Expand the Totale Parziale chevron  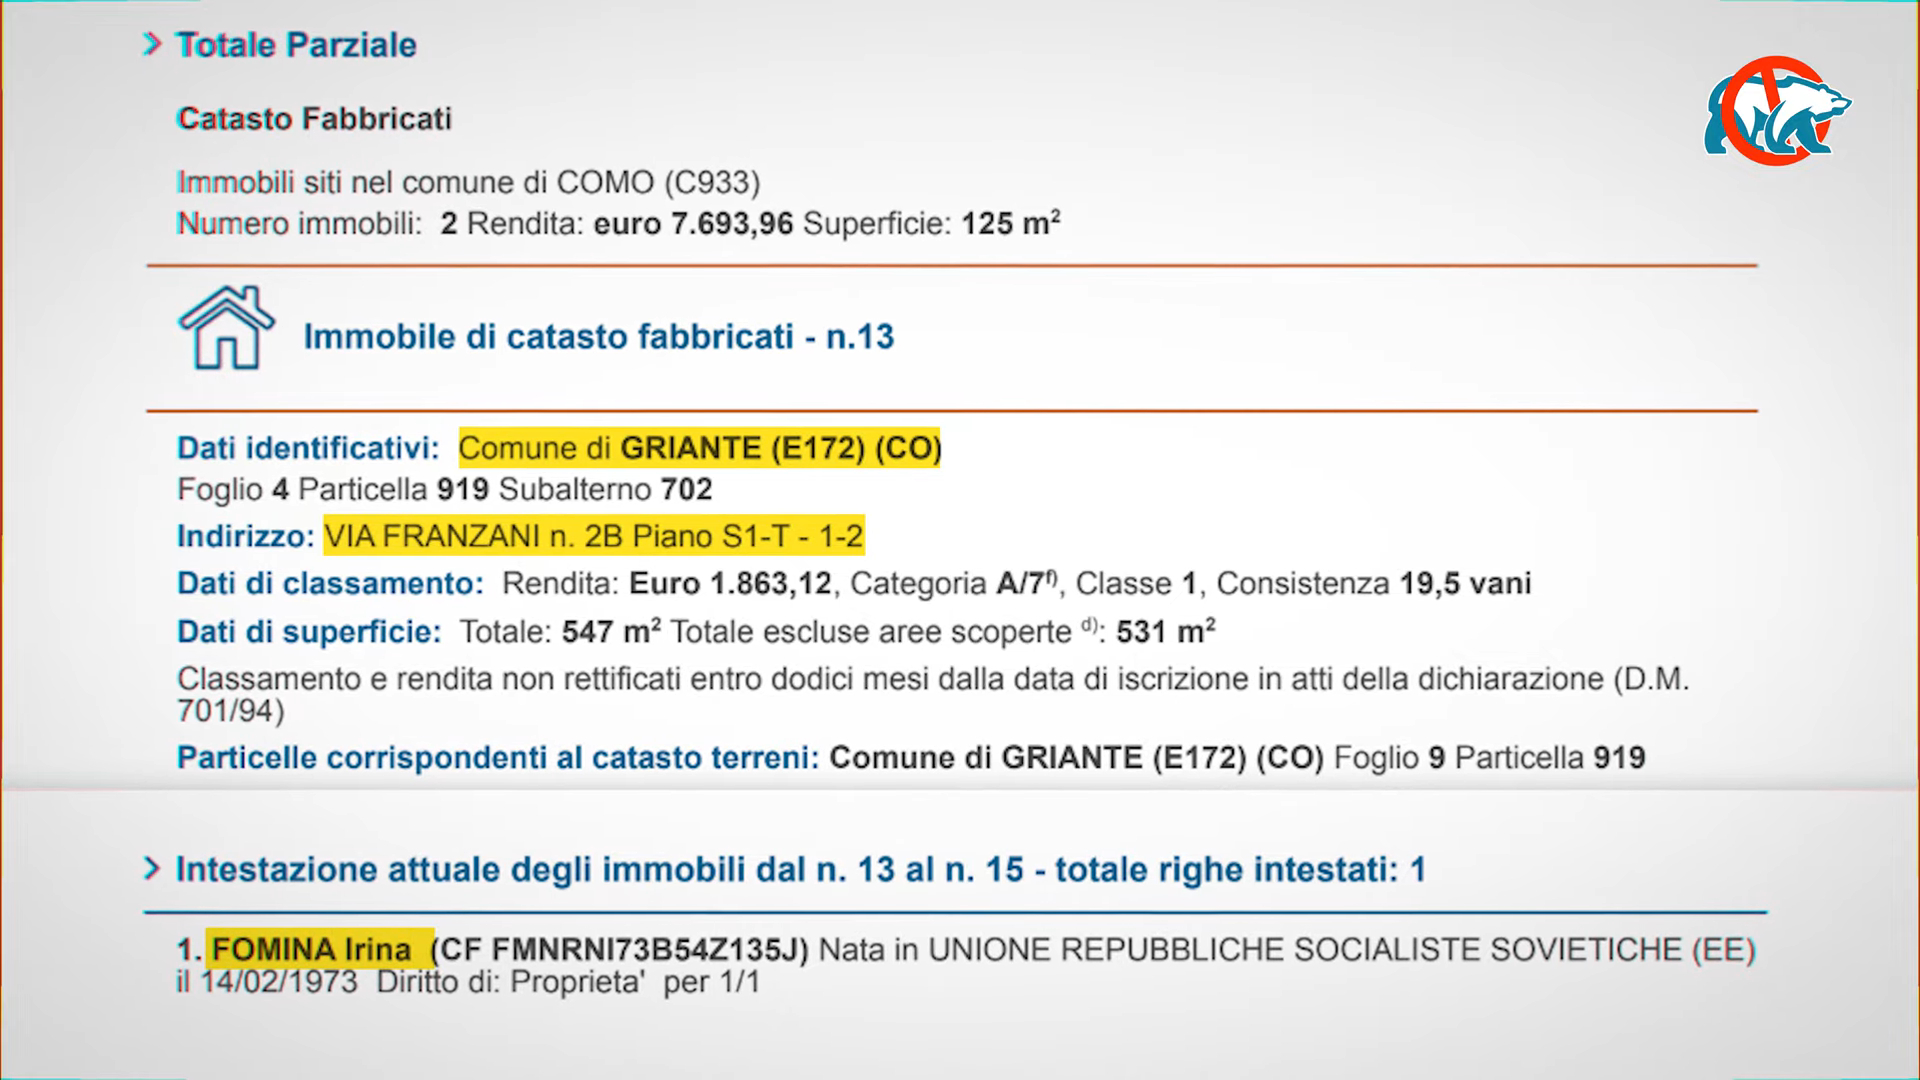pyautogui.click(x=152, y=44)
